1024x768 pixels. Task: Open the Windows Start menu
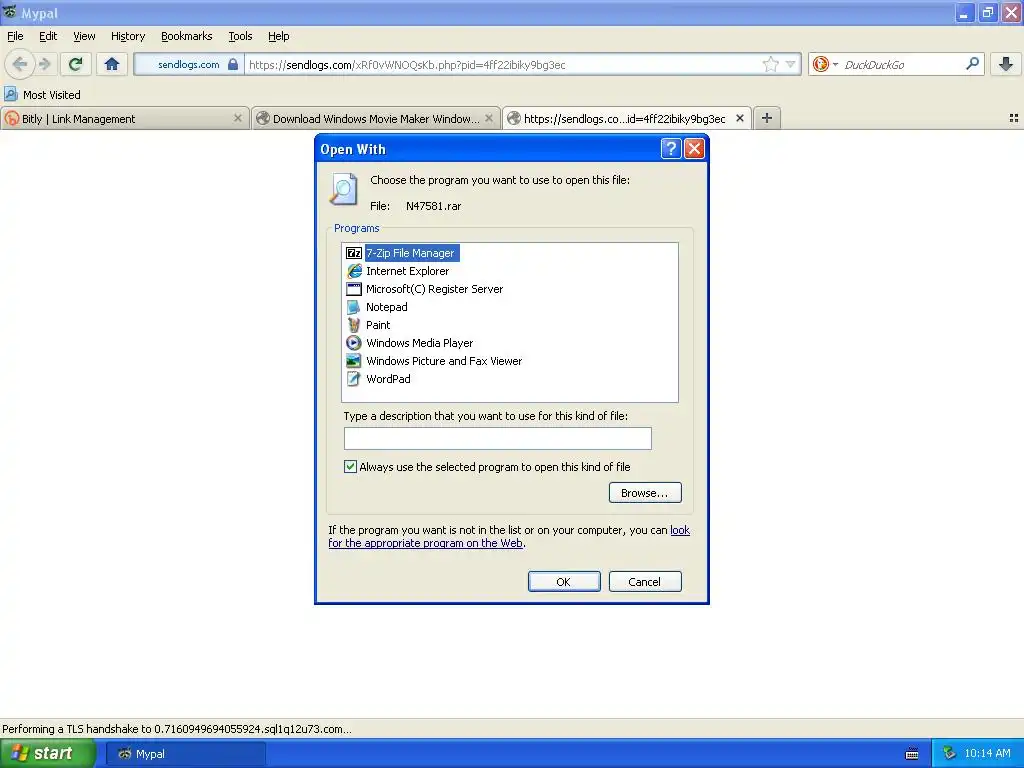click(48, 753)
